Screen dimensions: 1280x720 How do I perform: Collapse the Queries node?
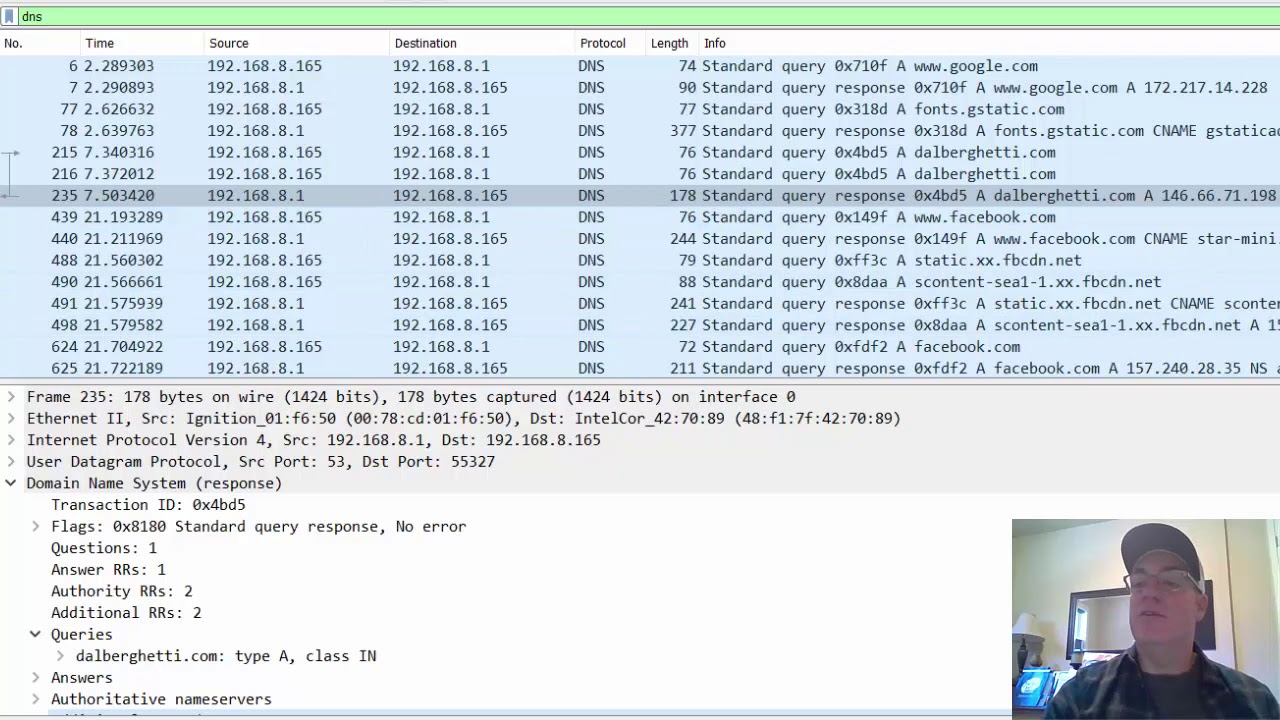pos(36,634)
